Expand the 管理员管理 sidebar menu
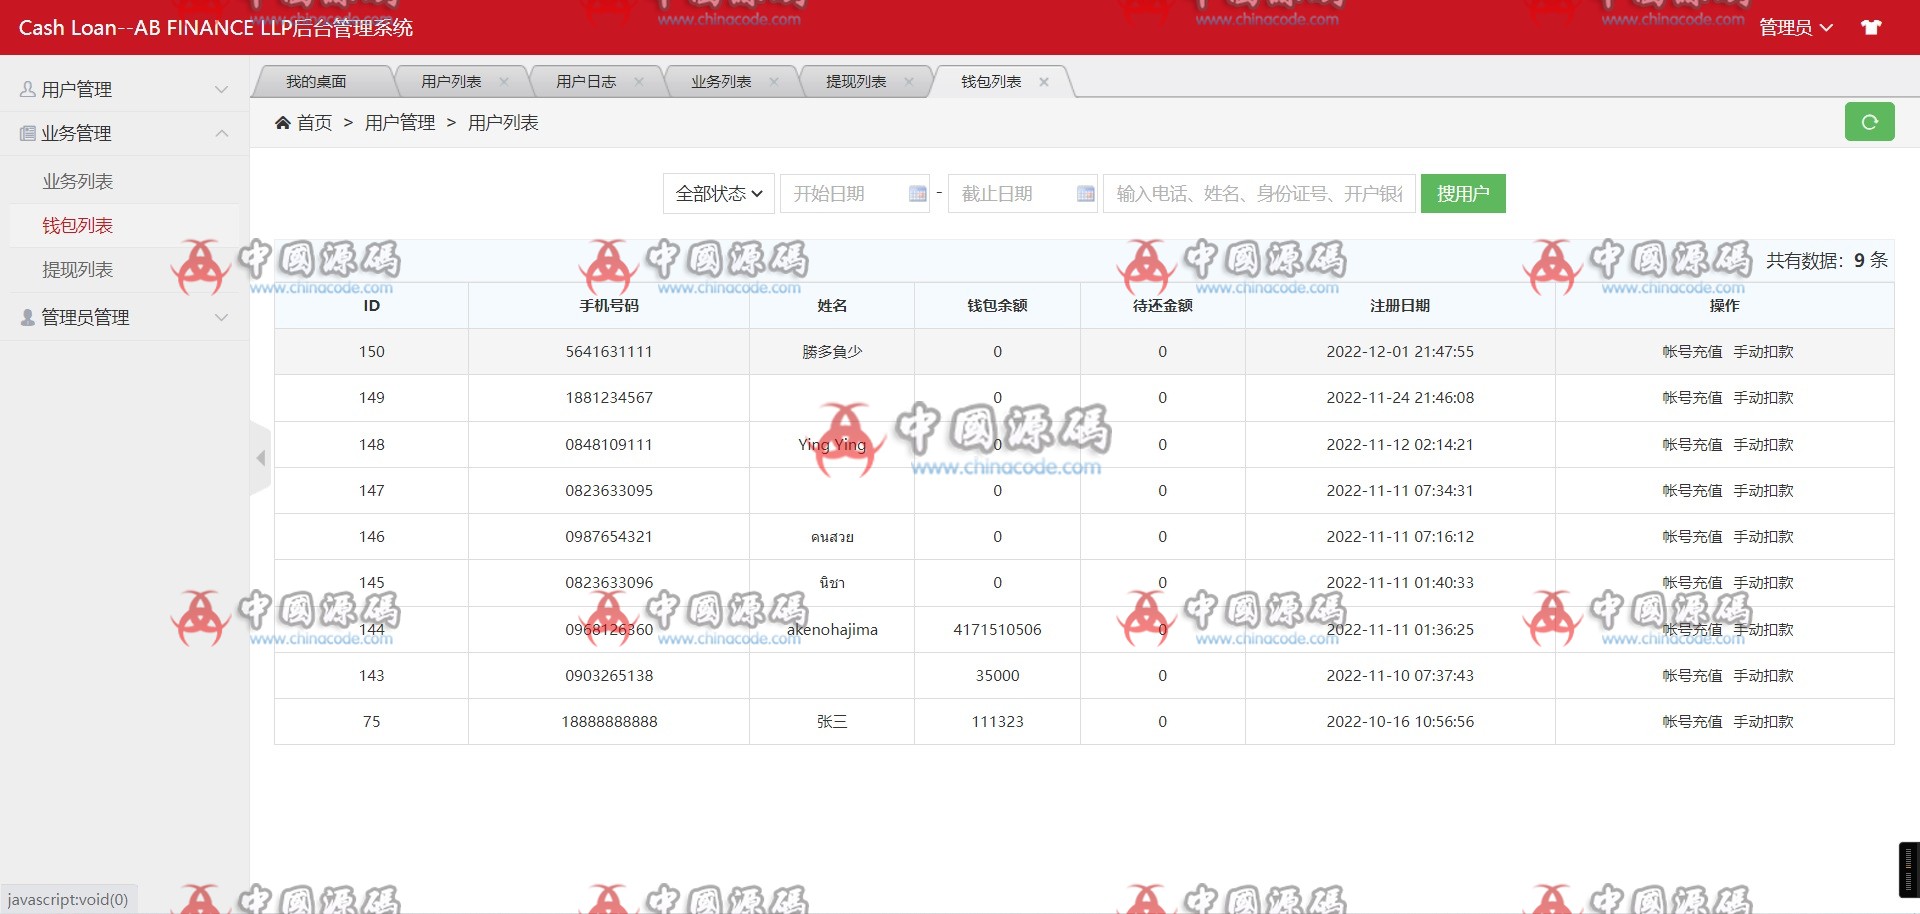 tap(124, 317)
